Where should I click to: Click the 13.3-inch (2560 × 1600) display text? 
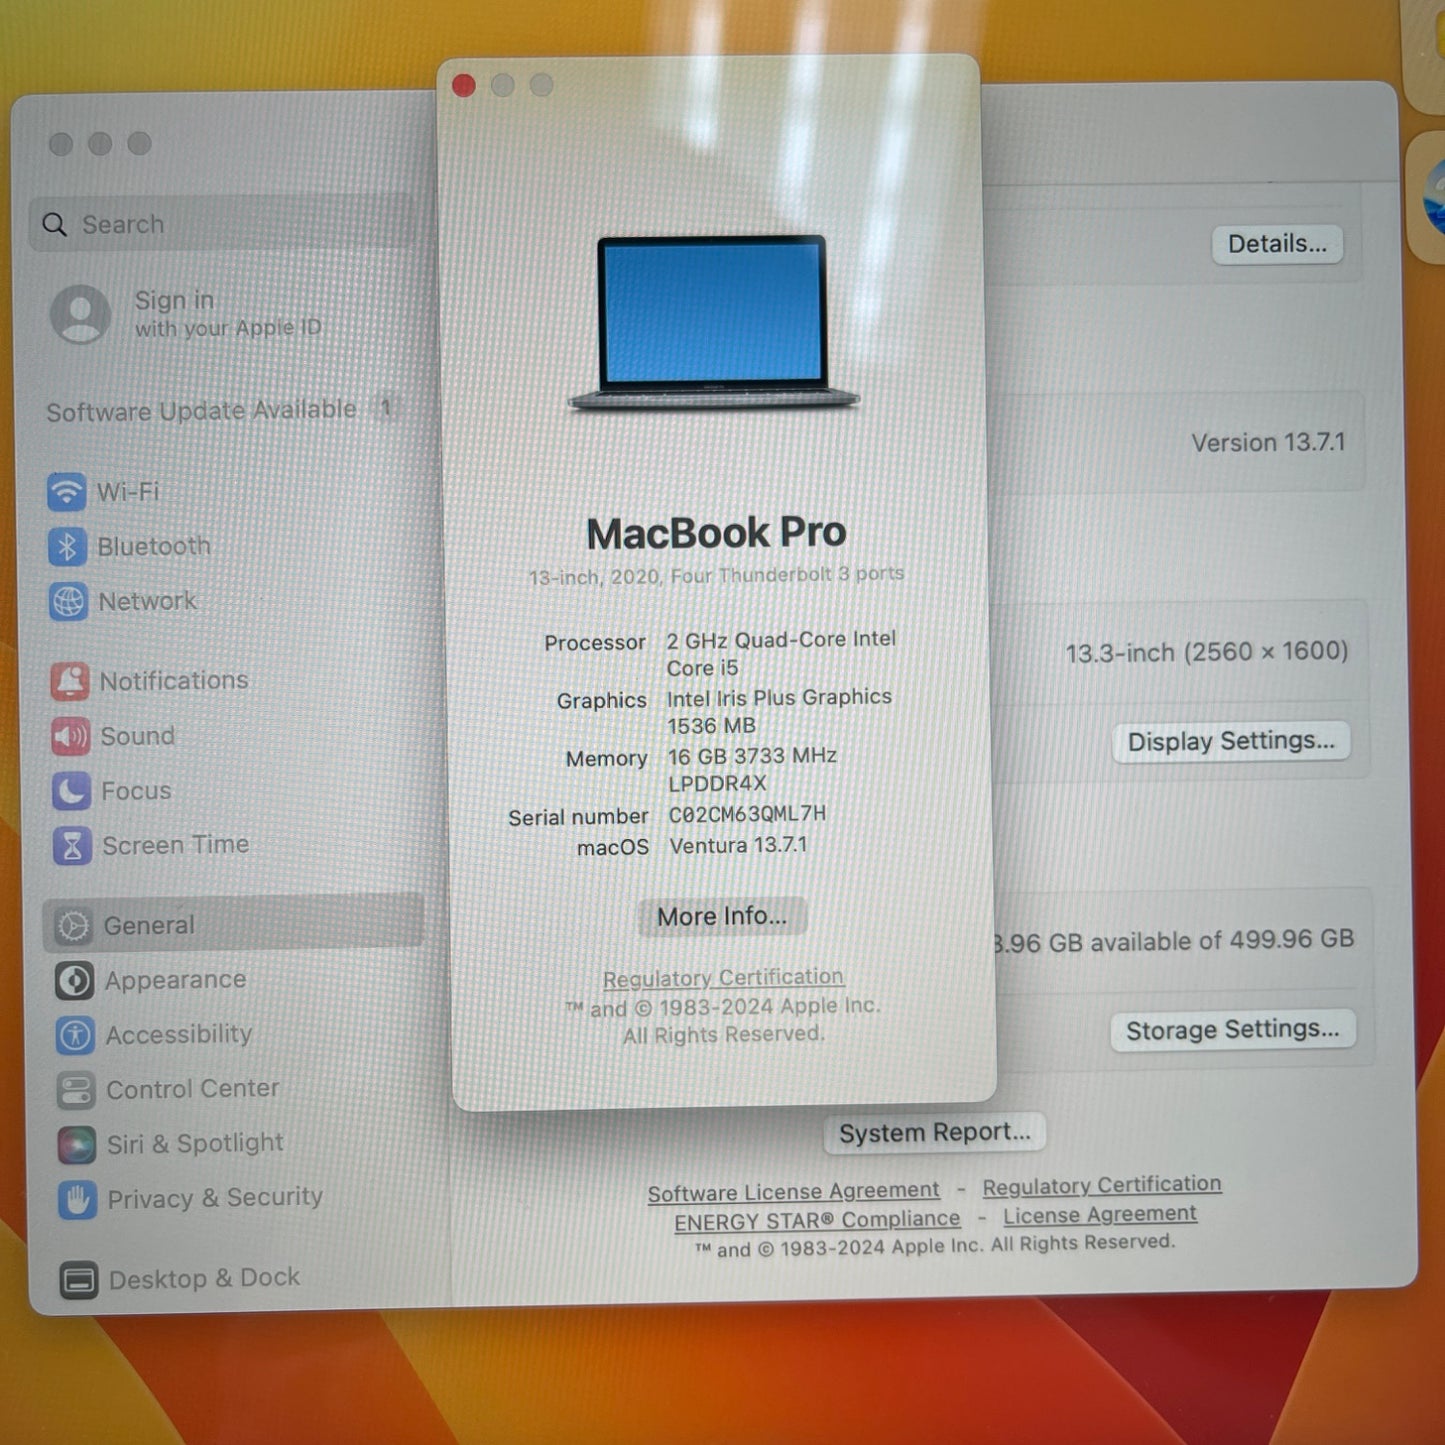1207,652
